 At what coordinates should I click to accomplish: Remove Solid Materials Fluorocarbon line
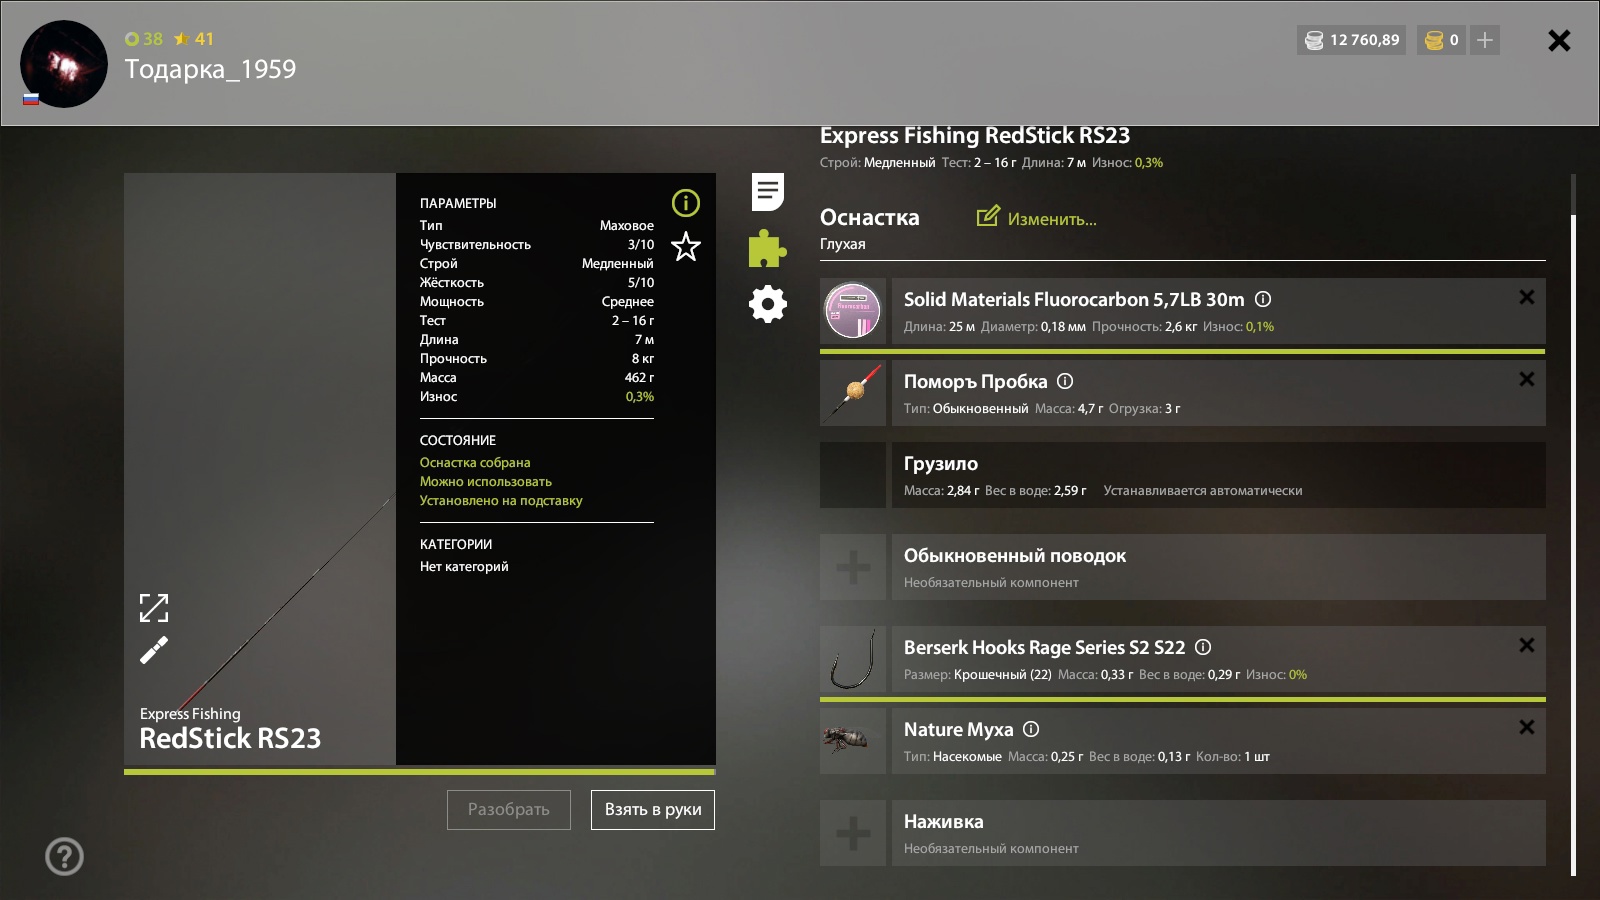point(1527,297)
